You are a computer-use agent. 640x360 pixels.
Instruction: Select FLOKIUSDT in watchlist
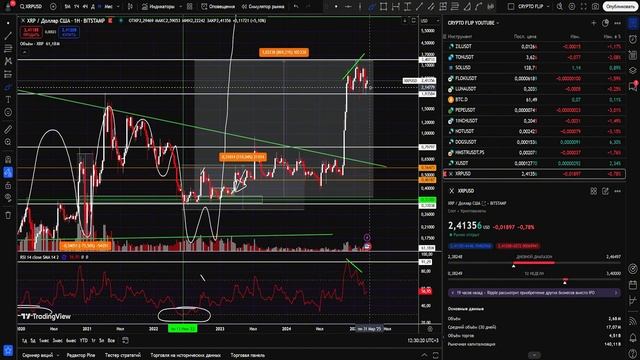tap(534, 78)
